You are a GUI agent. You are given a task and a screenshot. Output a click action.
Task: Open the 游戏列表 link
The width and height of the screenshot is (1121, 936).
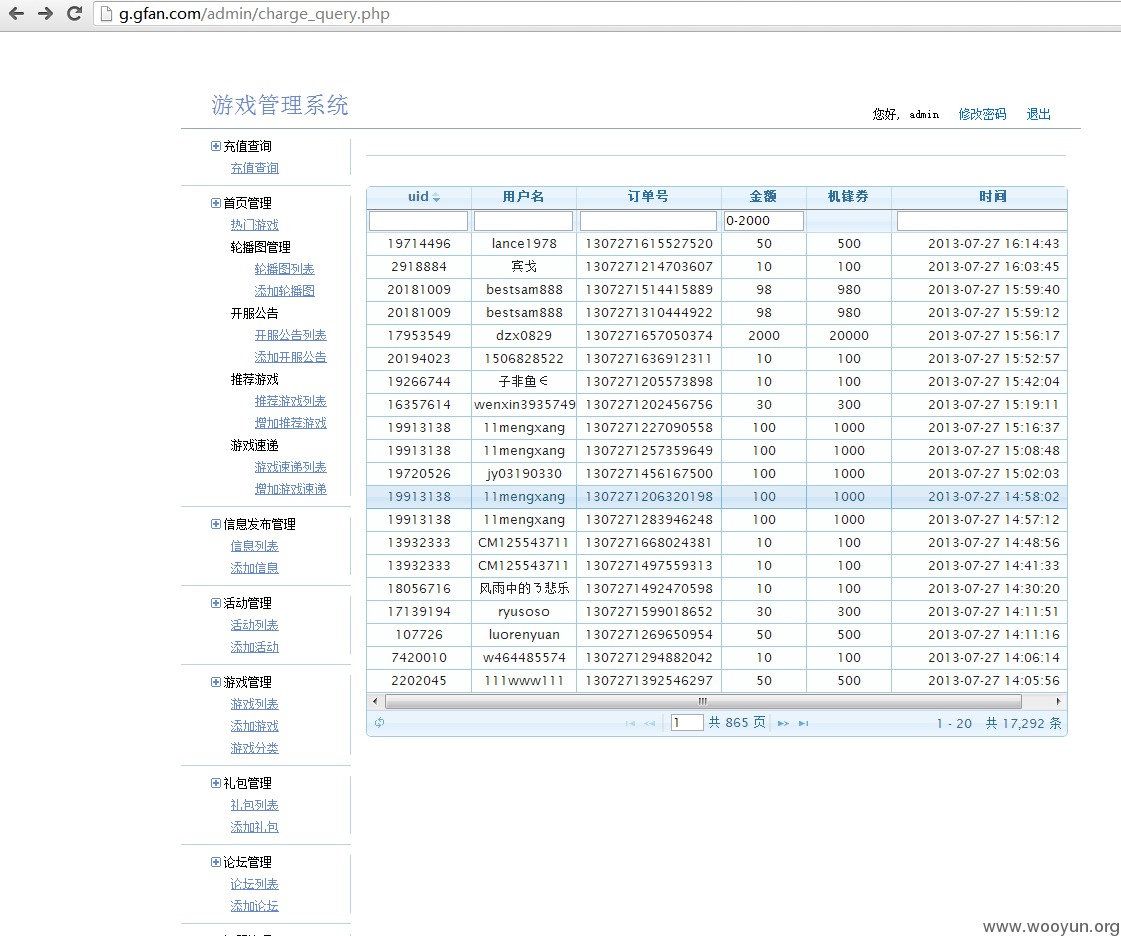pyautogui.click(x=255, y=704)
